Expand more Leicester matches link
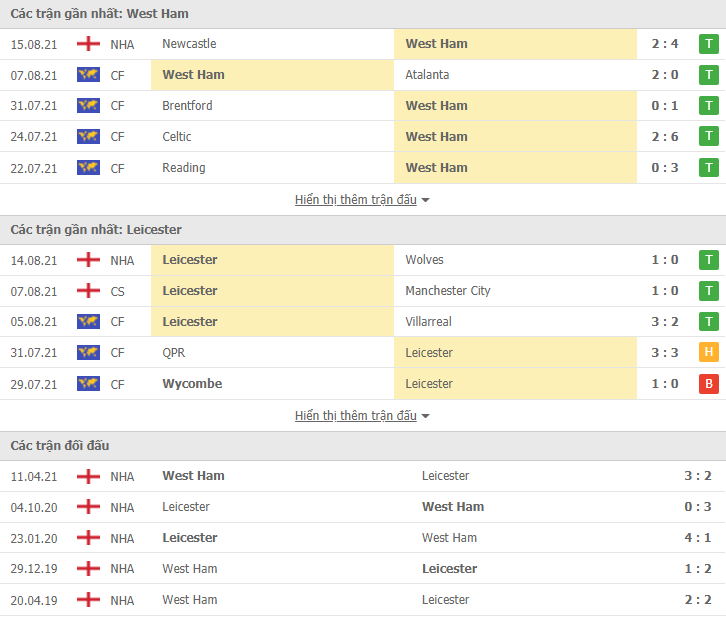Viewport: 726px width, 617px height. [x=356, y=416]
